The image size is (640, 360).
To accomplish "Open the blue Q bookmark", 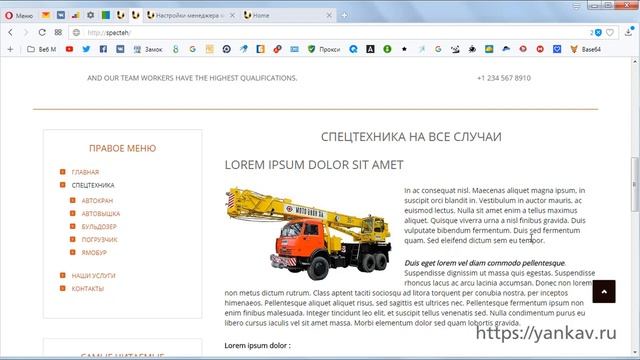I will (353, 49).
